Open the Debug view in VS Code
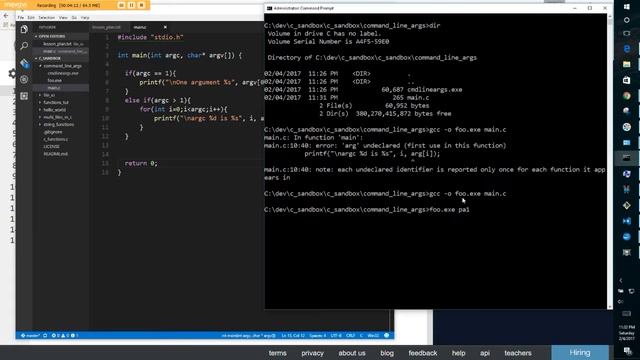The image size is (640, 360). point(24,79)
